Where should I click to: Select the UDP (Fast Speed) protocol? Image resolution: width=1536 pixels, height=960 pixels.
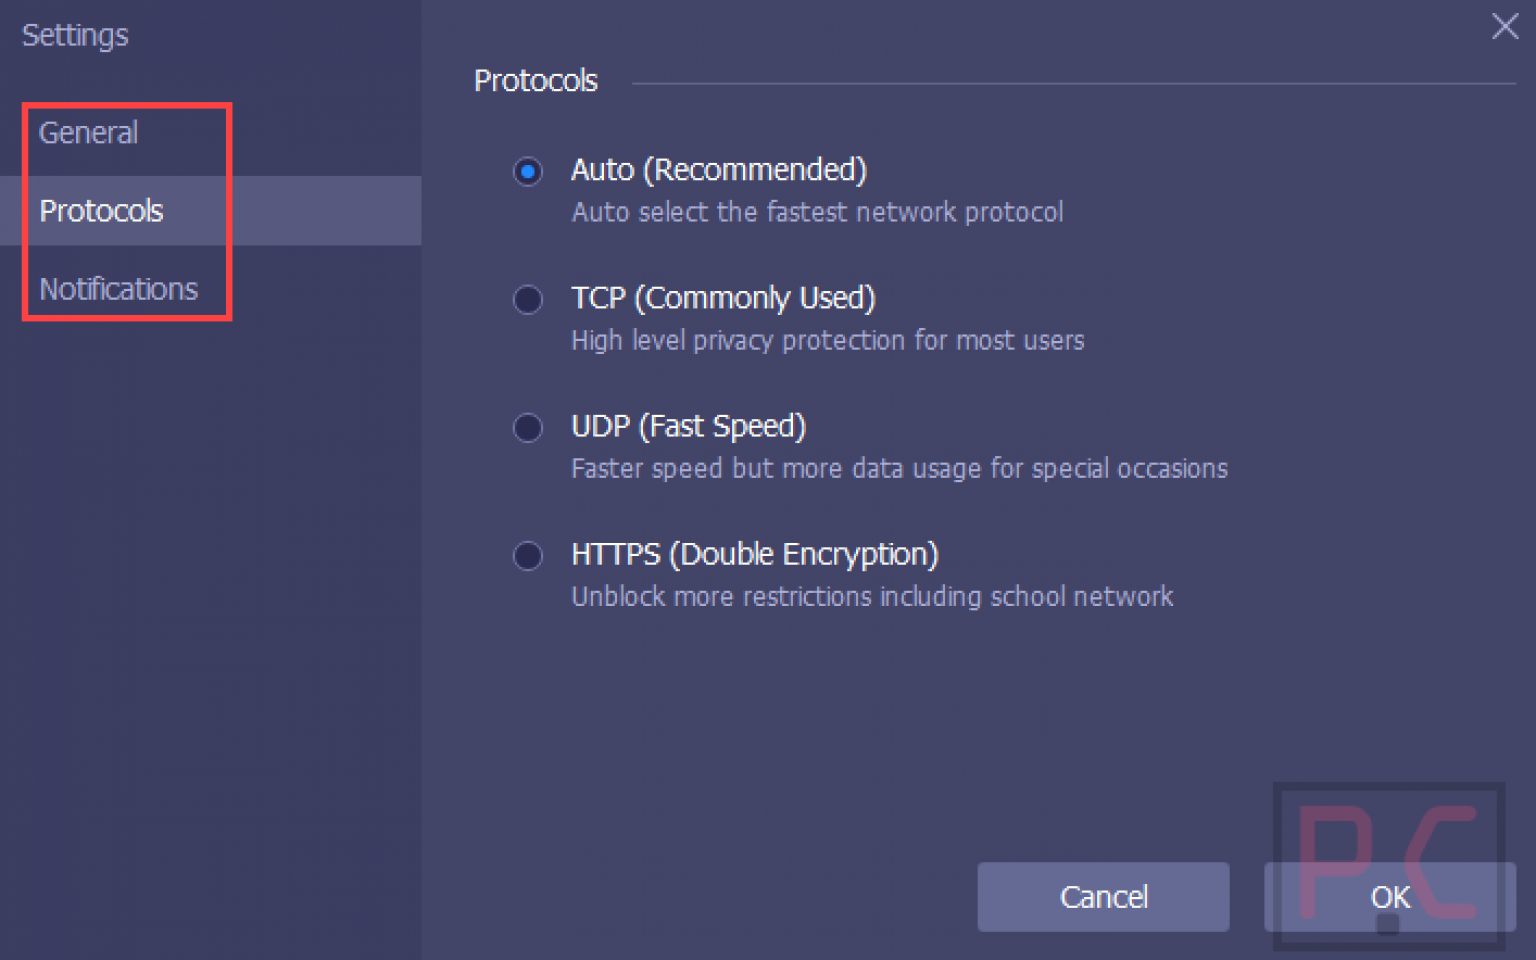(528, 428)
